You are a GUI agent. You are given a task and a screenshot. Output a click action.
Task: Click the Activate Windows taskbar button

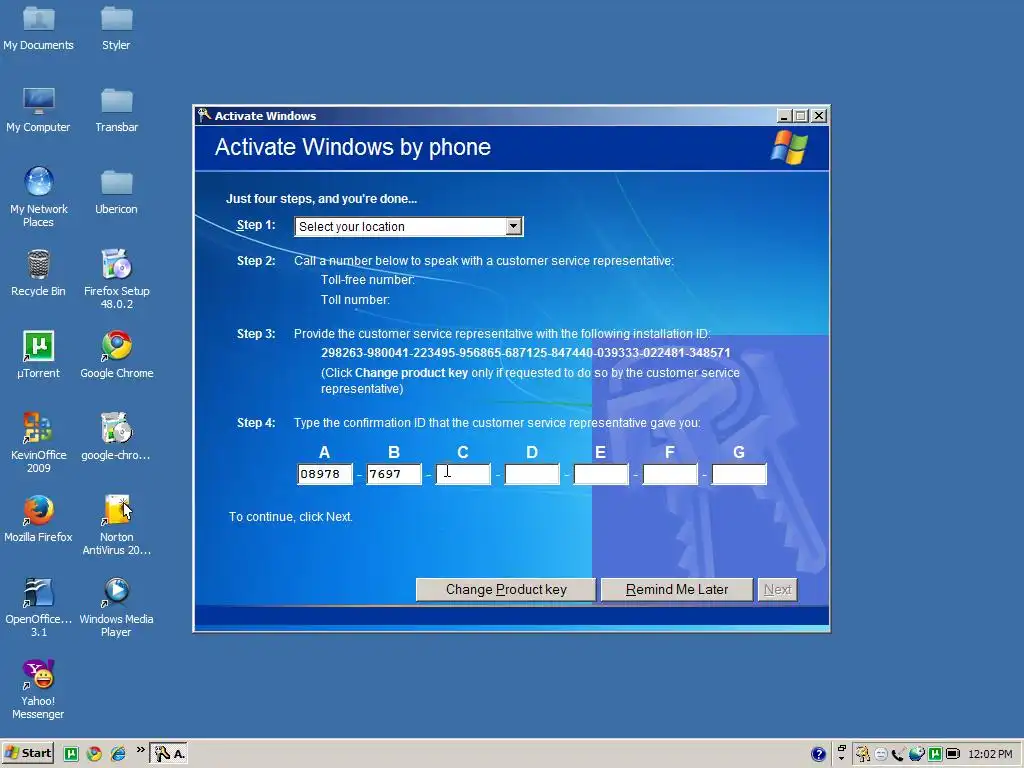(170, 754)
